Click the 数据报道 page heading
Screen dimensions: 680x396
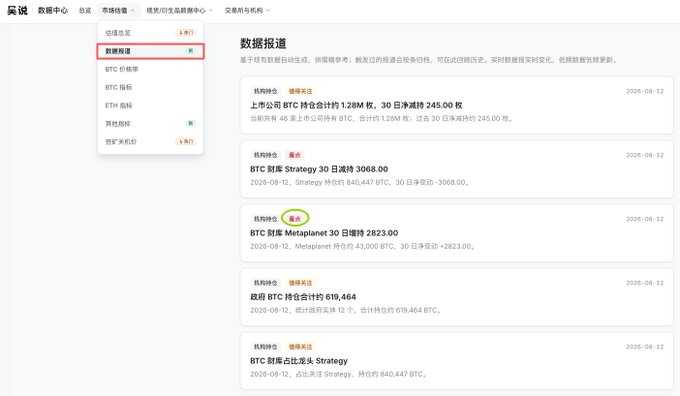[x=263, y=43]
